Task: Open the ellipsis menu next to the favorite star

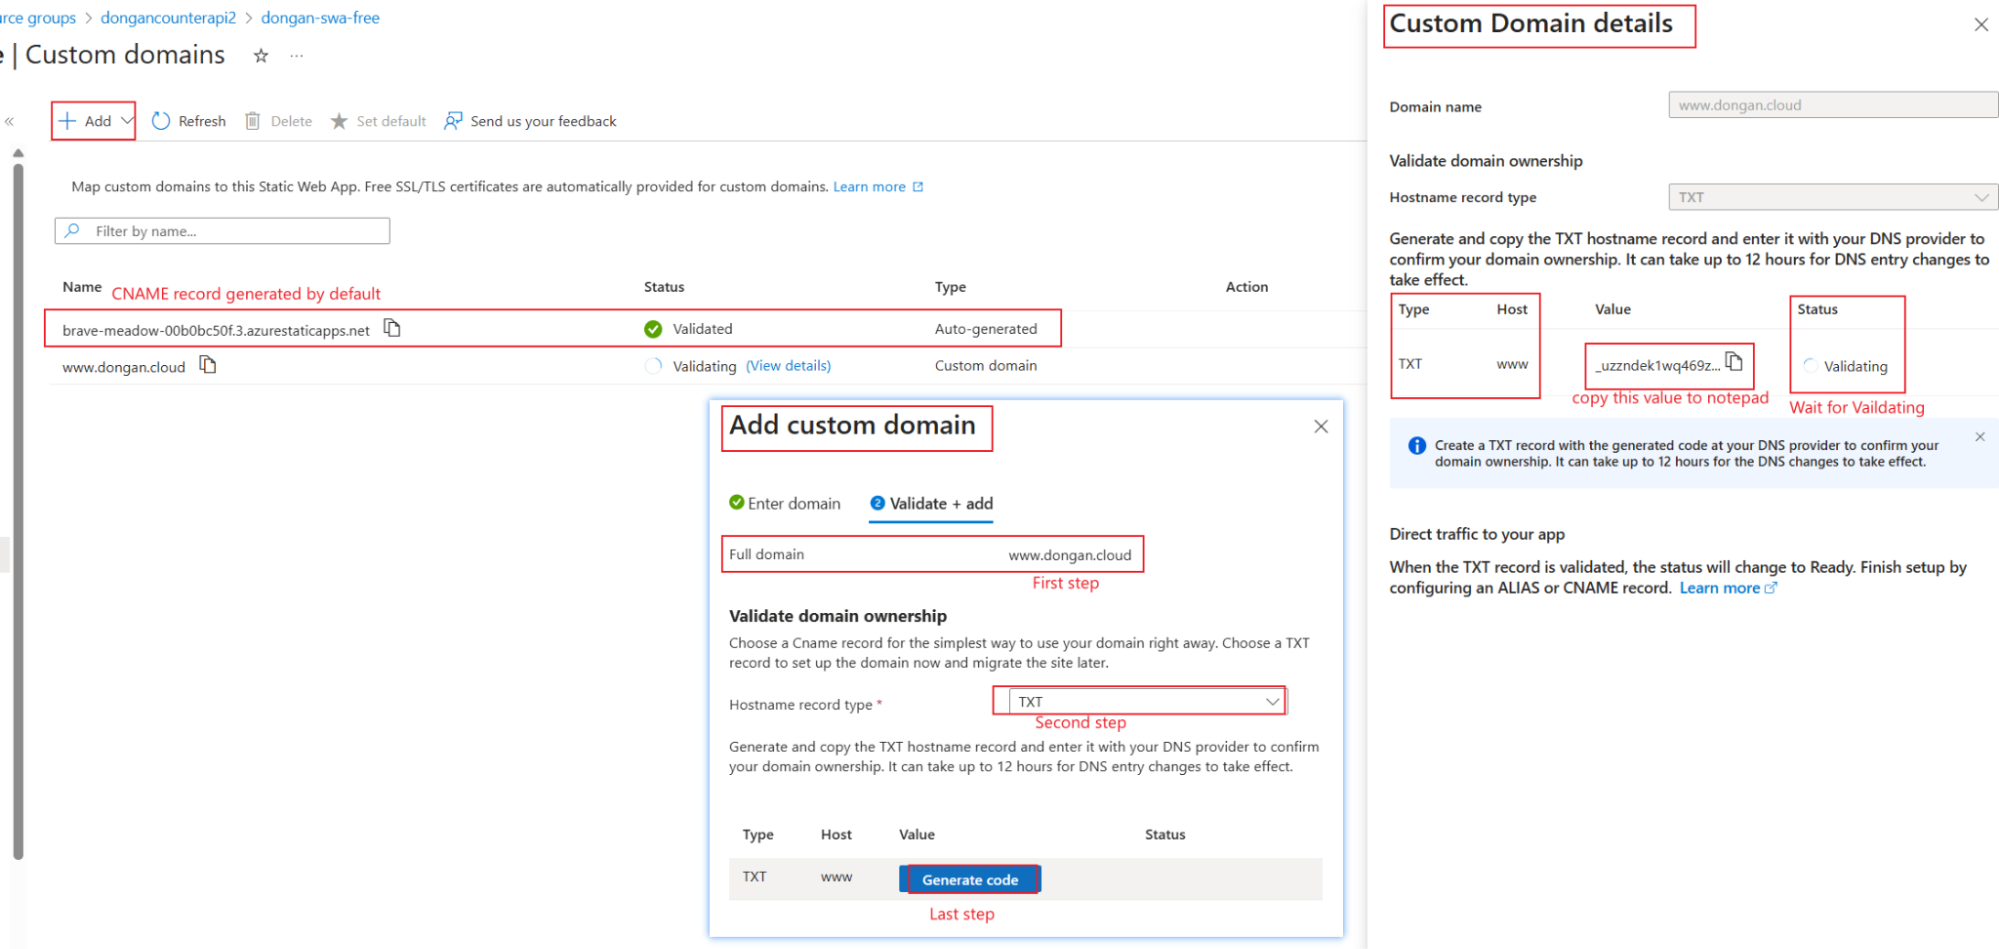Action: click(x=295, y=56)
